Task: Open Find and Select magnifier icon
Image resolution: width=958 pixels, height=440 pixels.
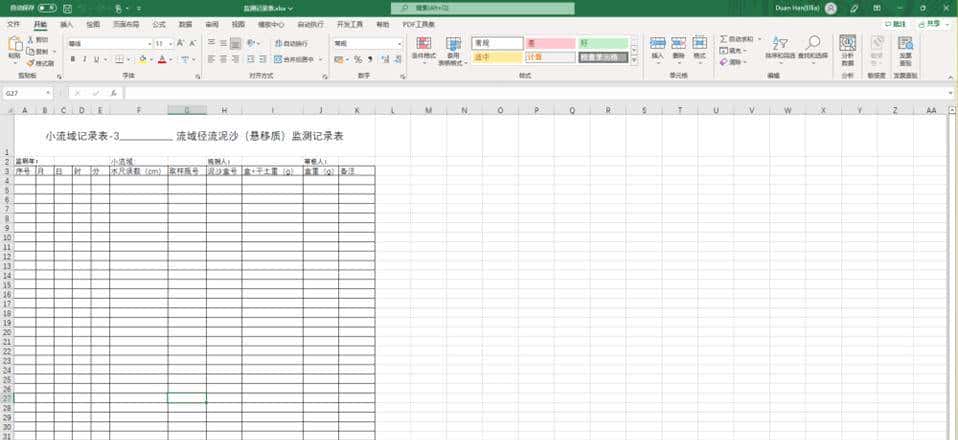Action: click(x=813, y=43)
